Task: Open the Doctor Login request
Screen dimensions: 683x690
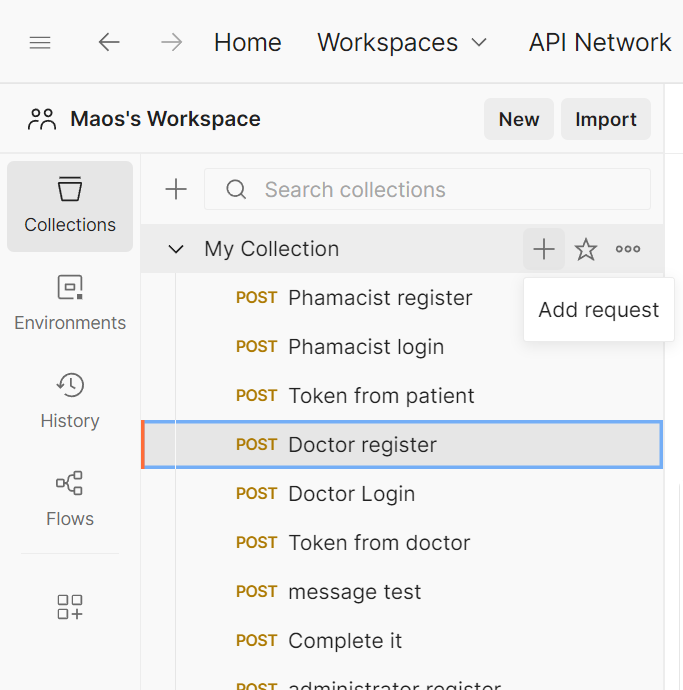Action: pyautogui.click(x=402, y=494)
